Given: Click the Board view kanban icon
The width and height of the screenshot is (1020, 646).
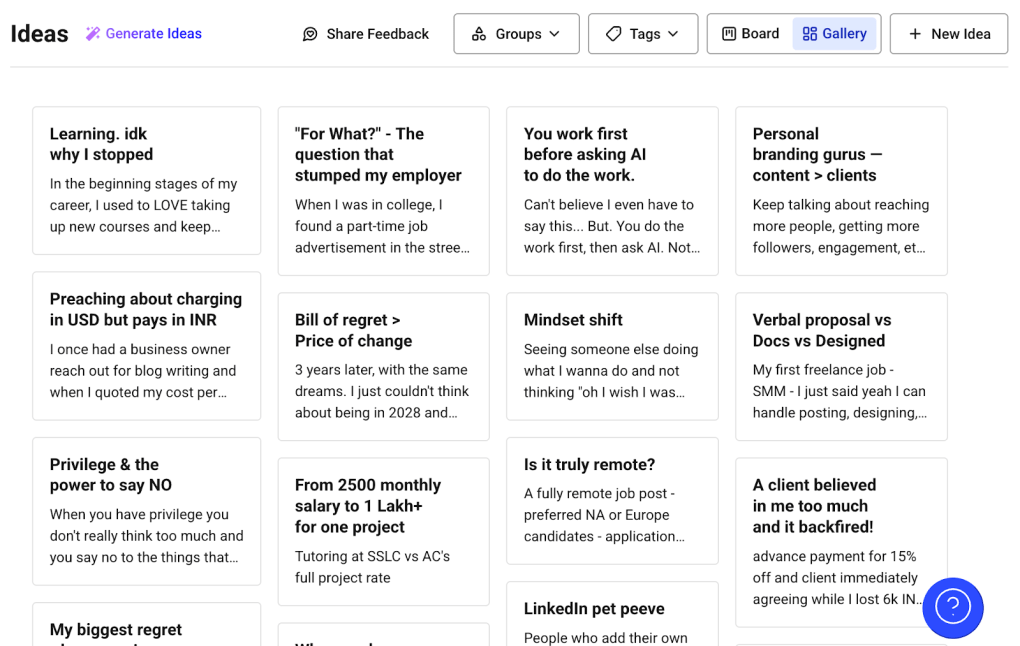Looking at the screenshot, I should [x=729, y=34].
